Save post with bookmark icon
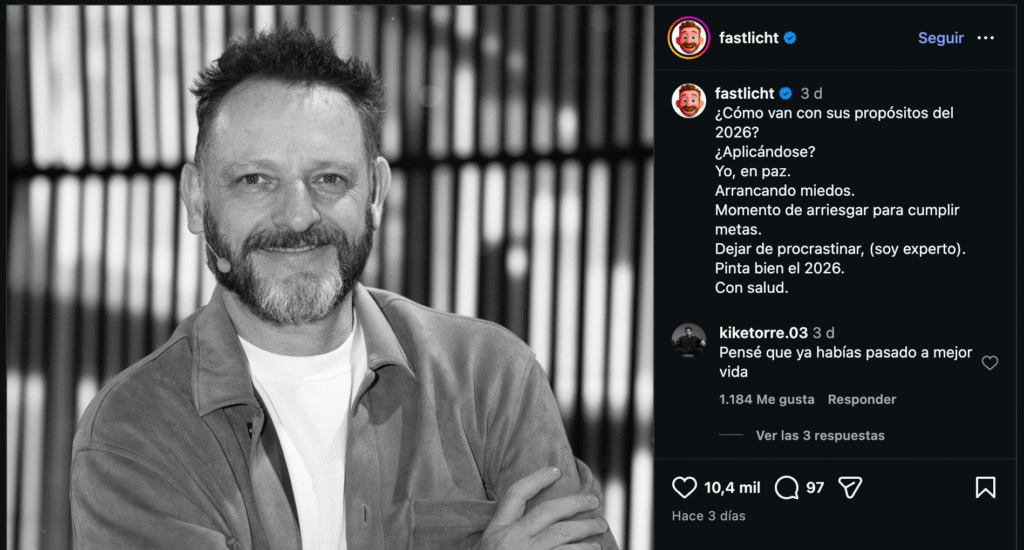Image resolution: width=1024 pixels, height=550 pixels. coord(985,487)
